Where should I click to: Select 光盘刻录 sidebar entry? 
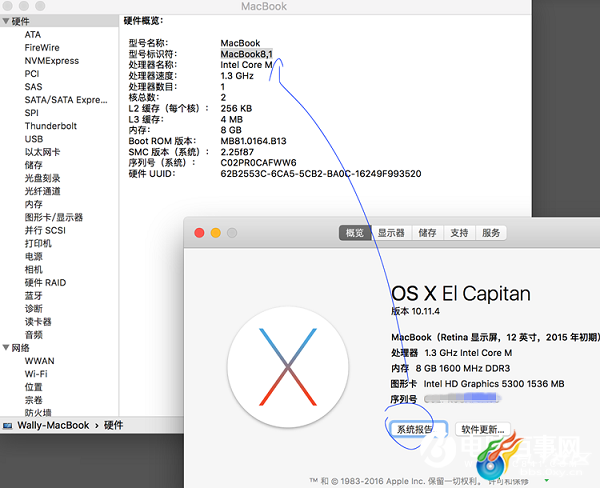(42, 178)
